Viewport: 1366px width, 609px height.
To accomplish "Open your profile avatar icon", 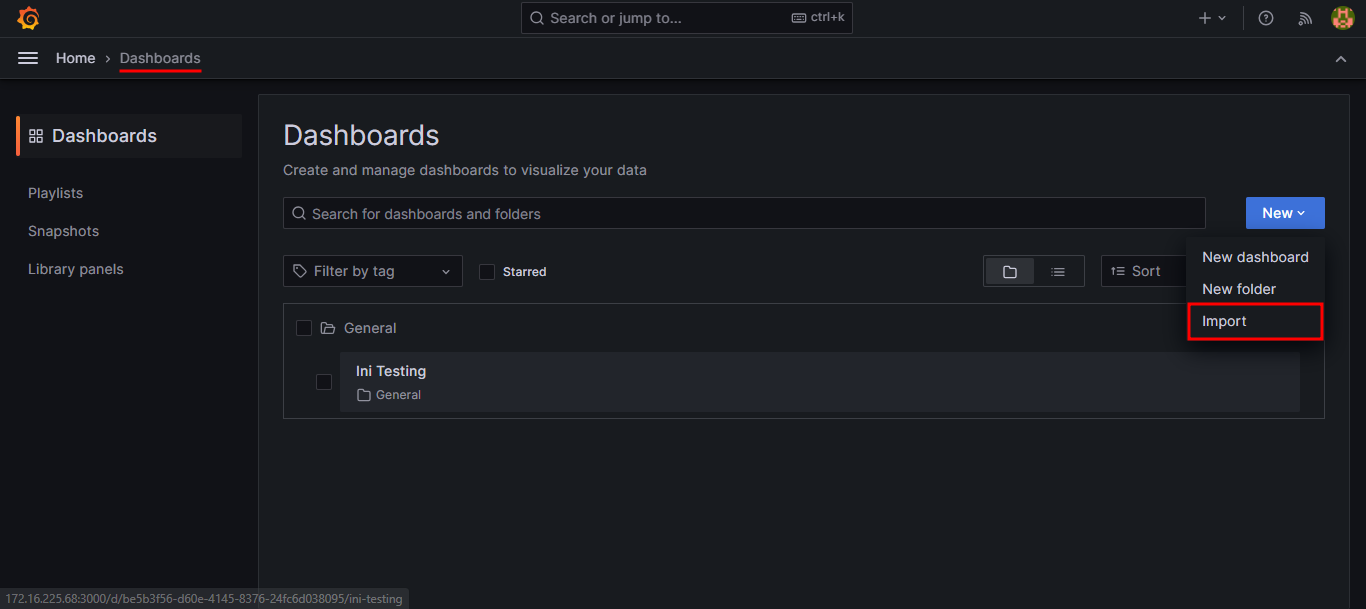I will (x=1342, y=17).
